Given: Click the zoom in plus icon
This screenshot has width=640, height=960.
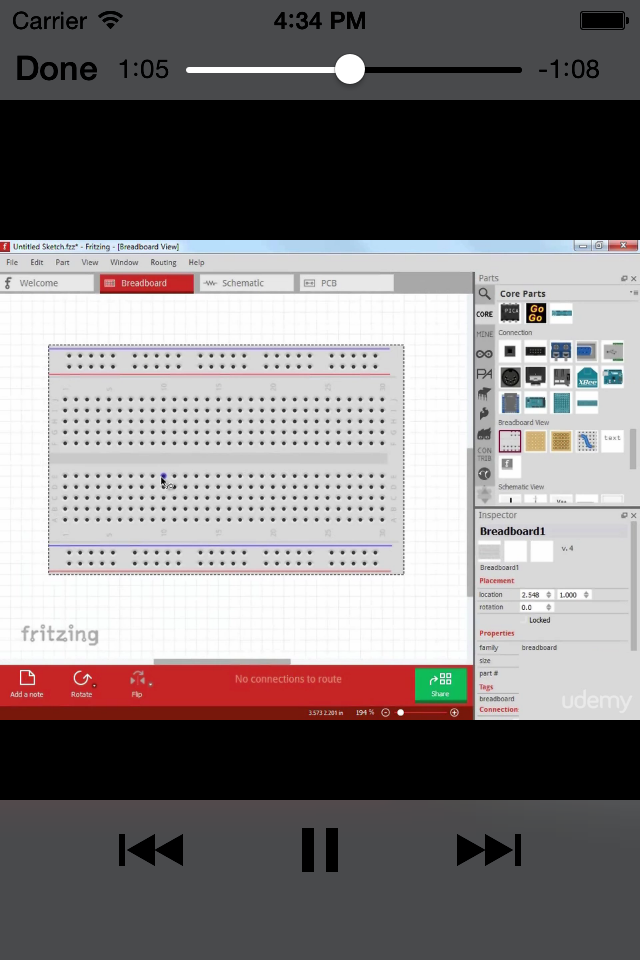Looking at the screenshot, I should point(454,712).
